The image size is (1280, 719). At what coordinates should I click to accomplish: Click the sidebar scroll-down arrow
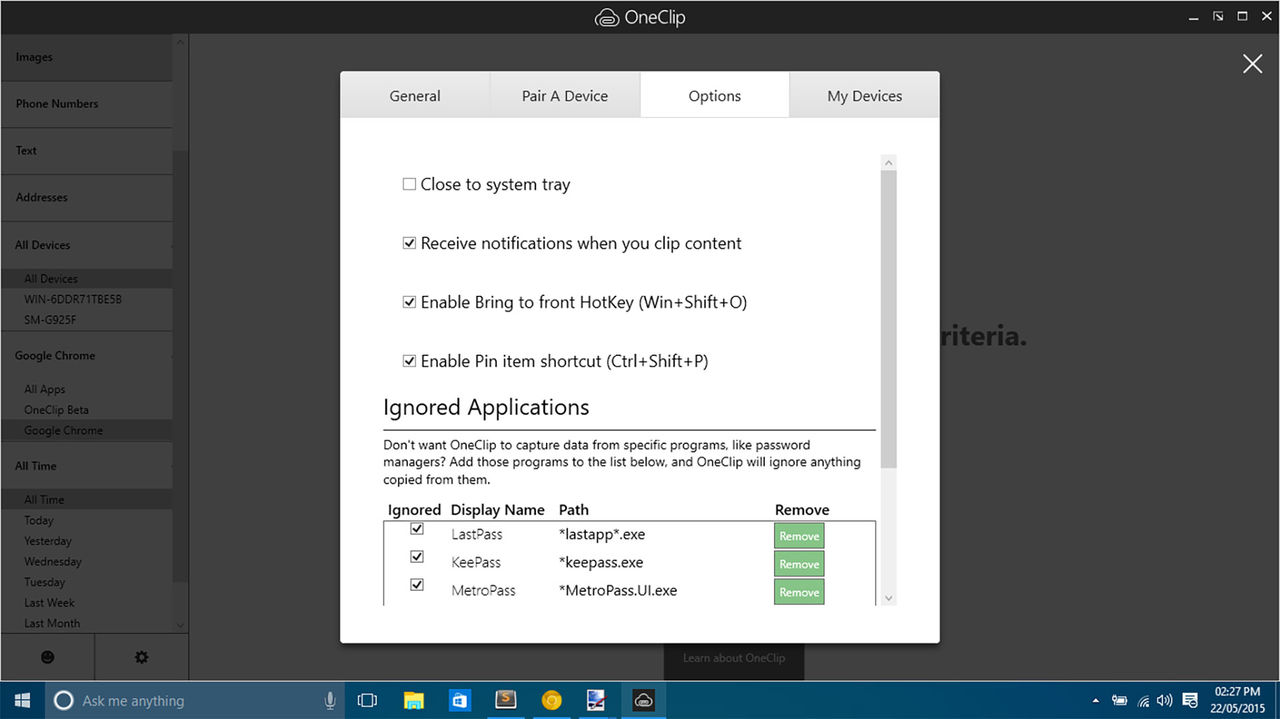point(180,625)
